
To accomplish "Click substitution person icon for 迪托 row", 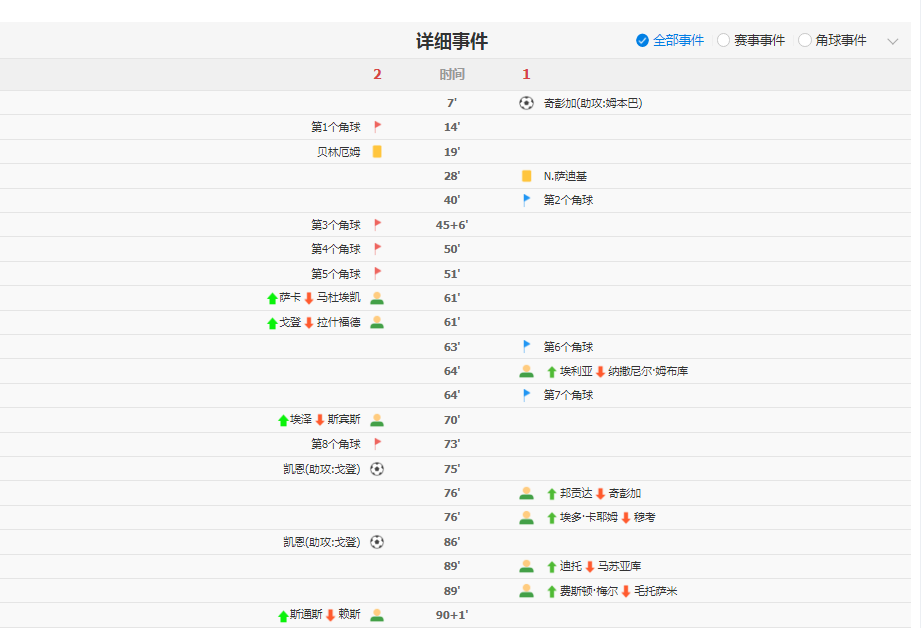I will coord(526,566).
